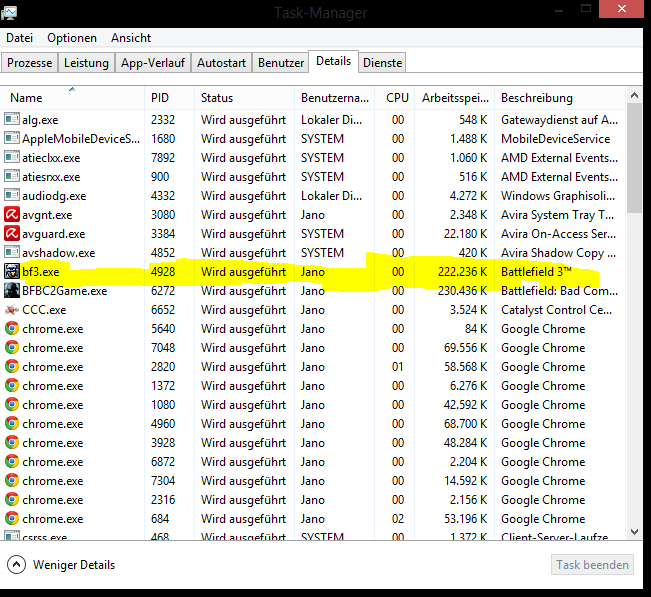Switch to the Benutzer tab

click(x=281, y=63)
